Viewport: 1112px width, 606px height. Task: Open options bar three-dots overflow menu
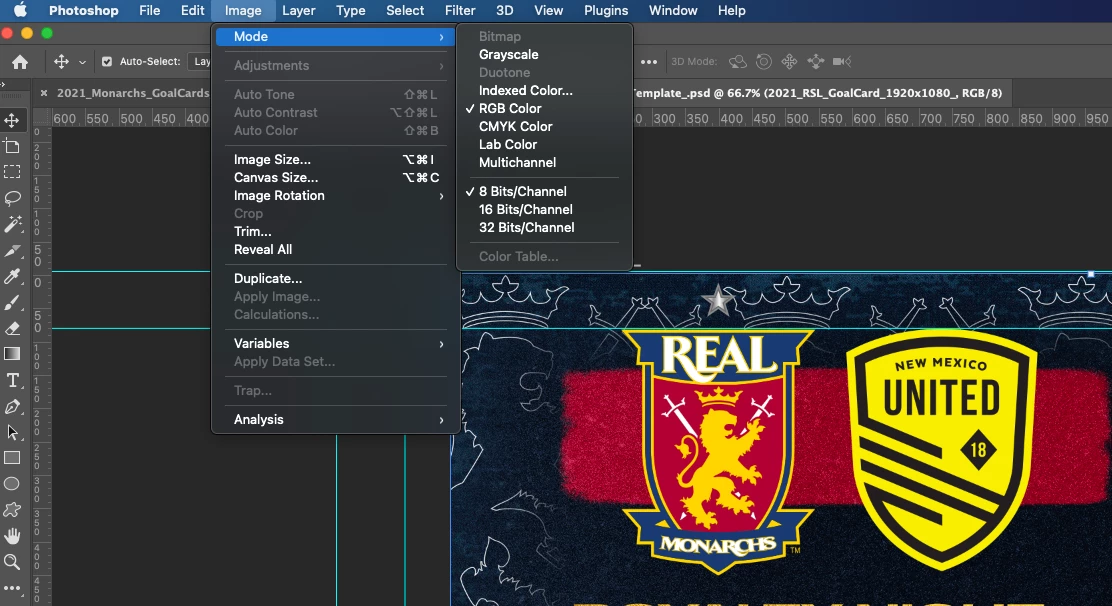[x=649, y=62]
